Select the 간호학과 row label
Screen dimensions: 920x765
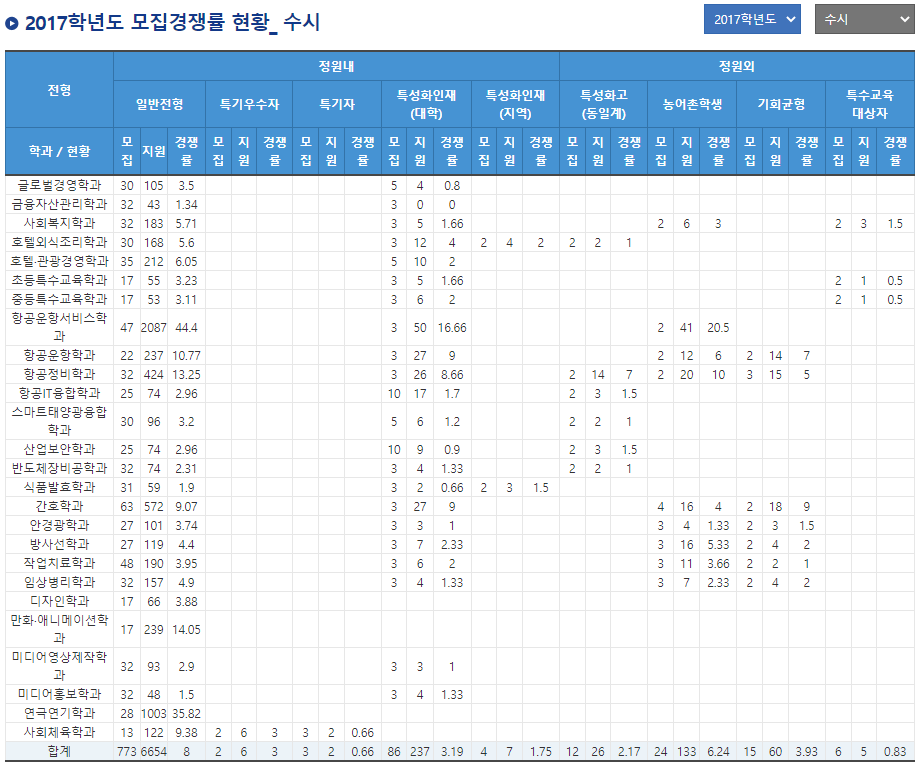[x=59, y=506]
